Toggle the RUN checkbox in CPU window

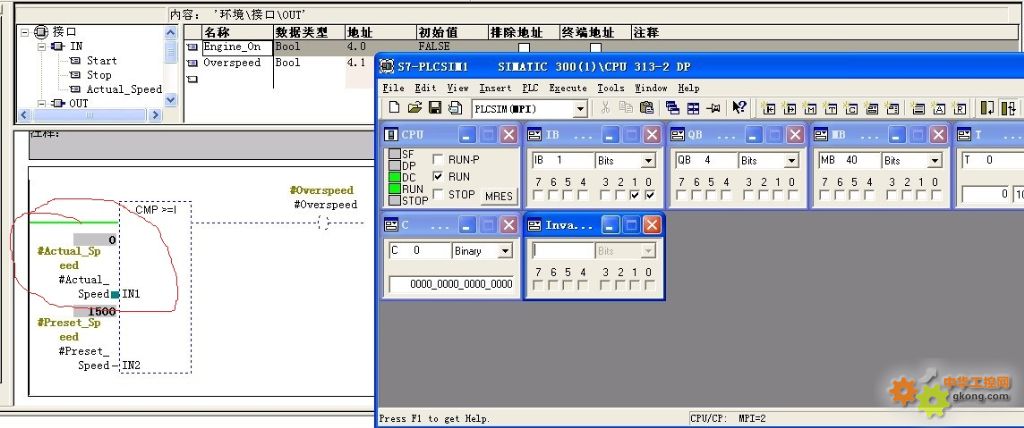tap(437, 176)
